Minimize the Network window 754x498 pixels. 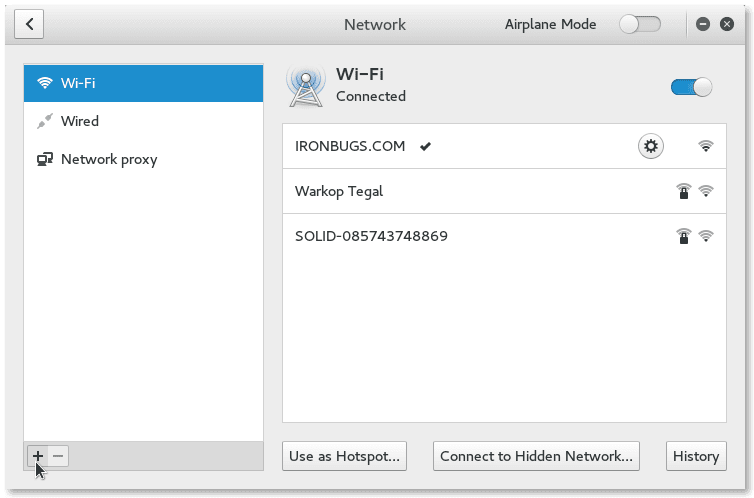703,24
